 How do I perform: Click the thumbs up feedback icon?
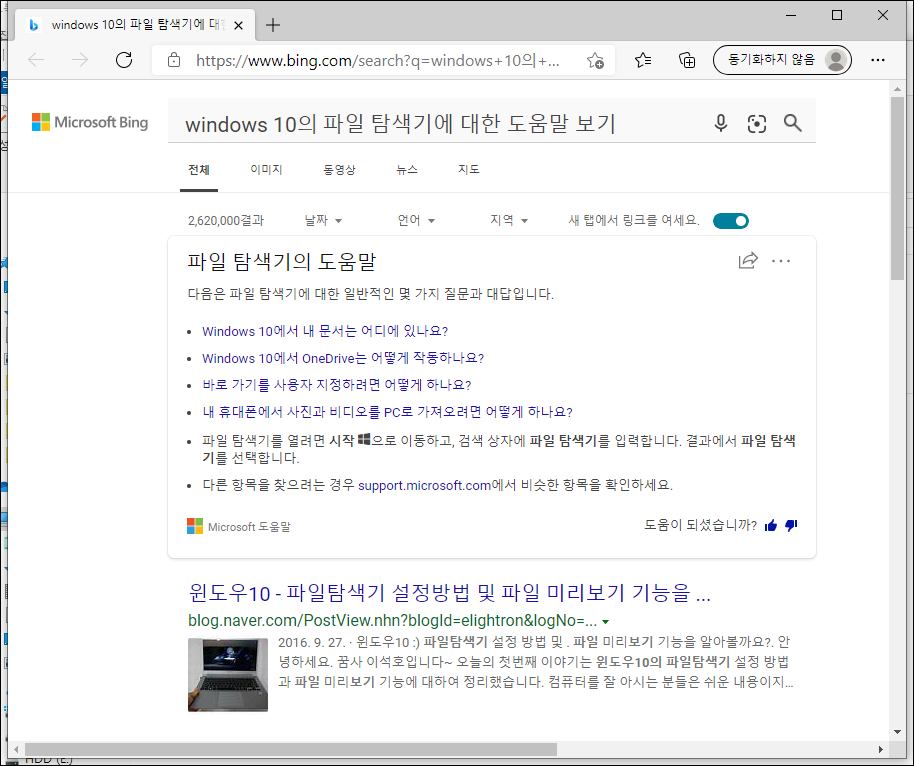[x=771, y=526]
